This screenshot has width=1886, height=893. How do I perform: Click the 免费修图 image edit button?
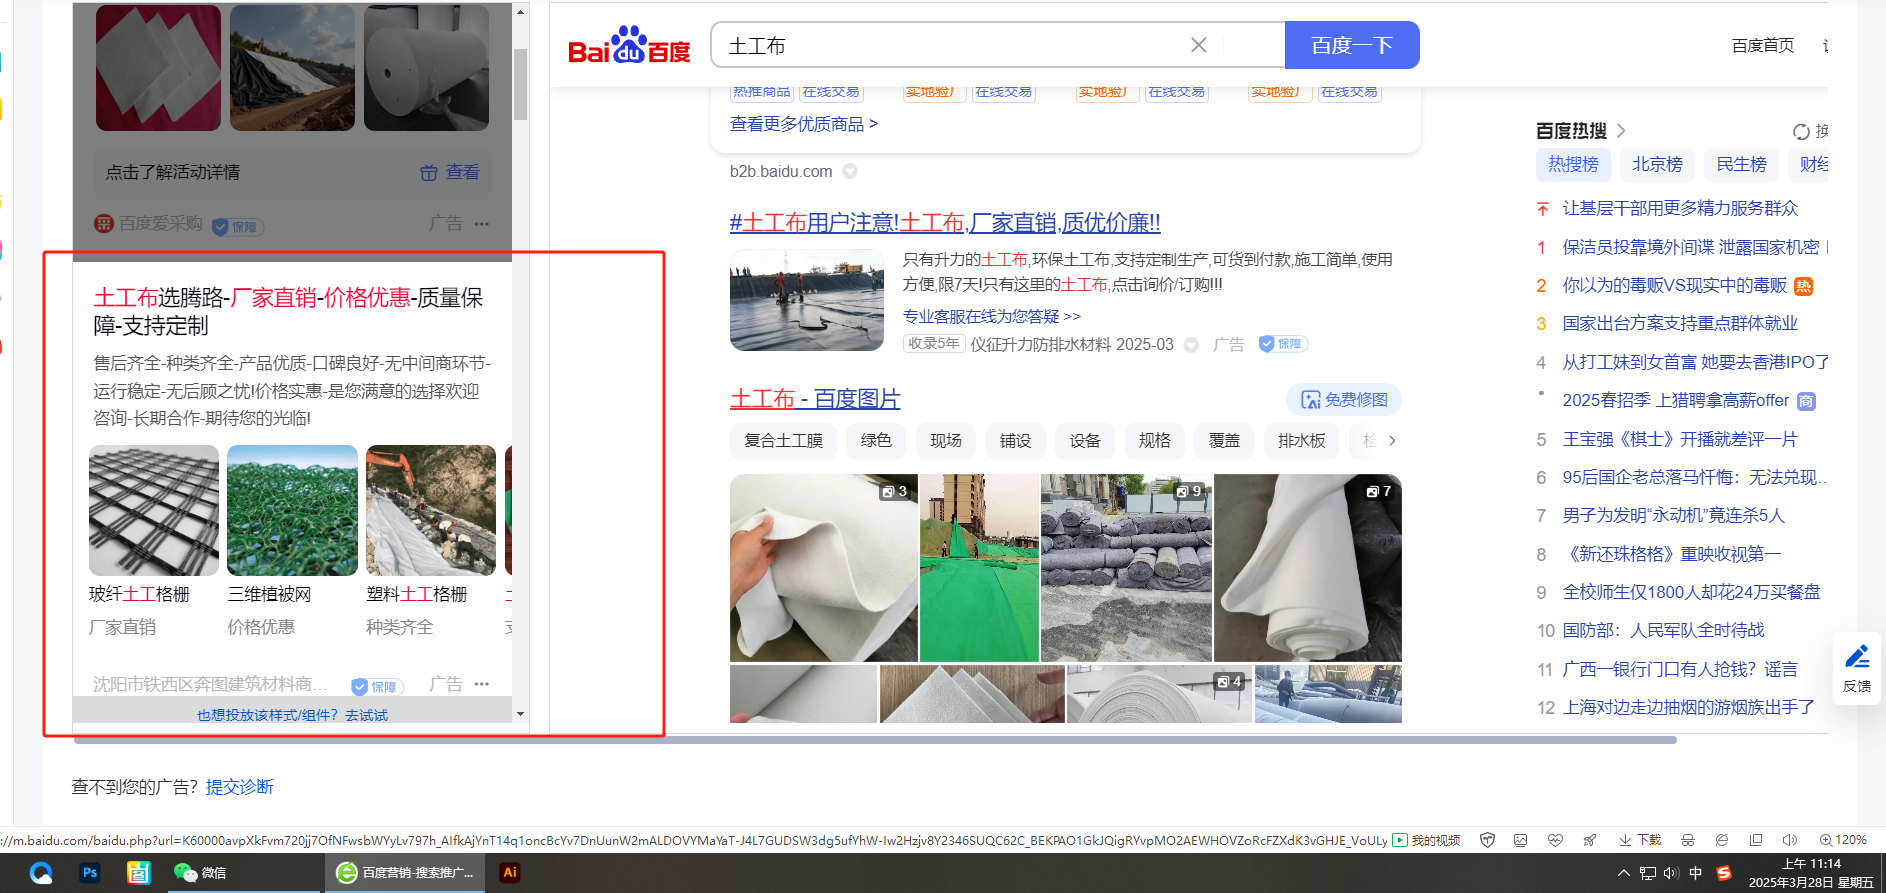click(1343, 400)
